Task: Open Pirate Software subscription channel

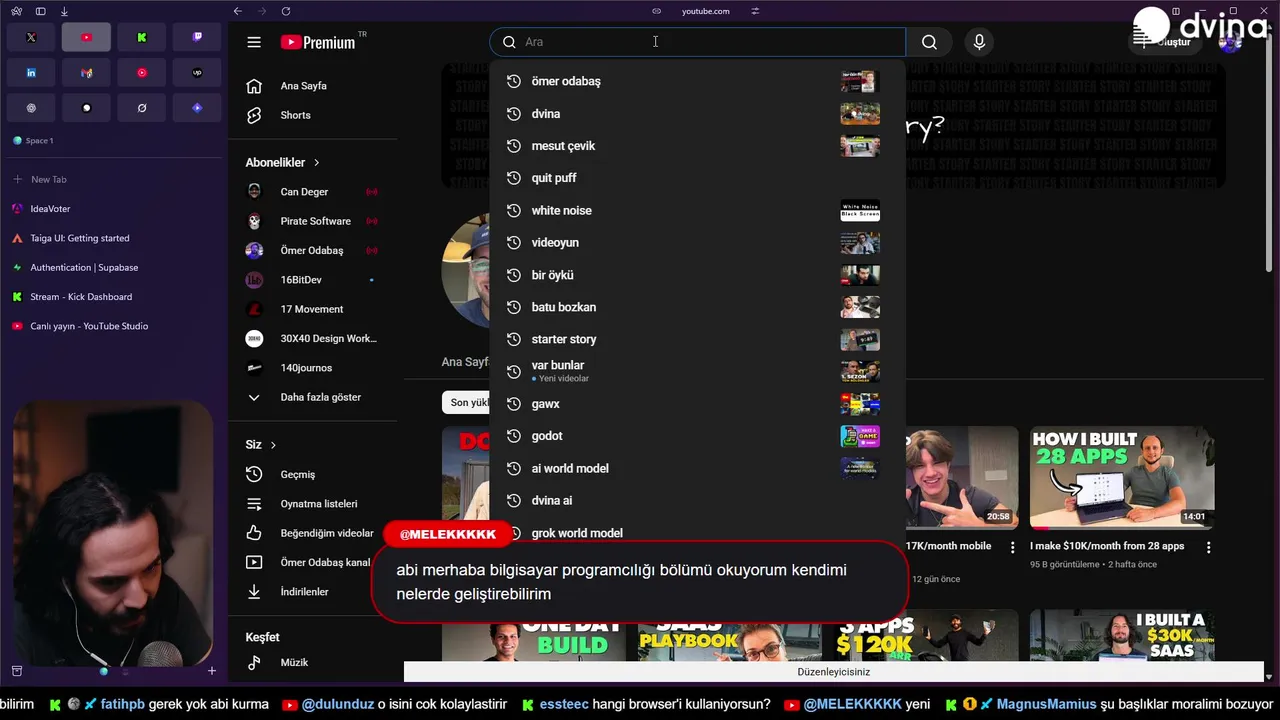Action: coord(313,221)
